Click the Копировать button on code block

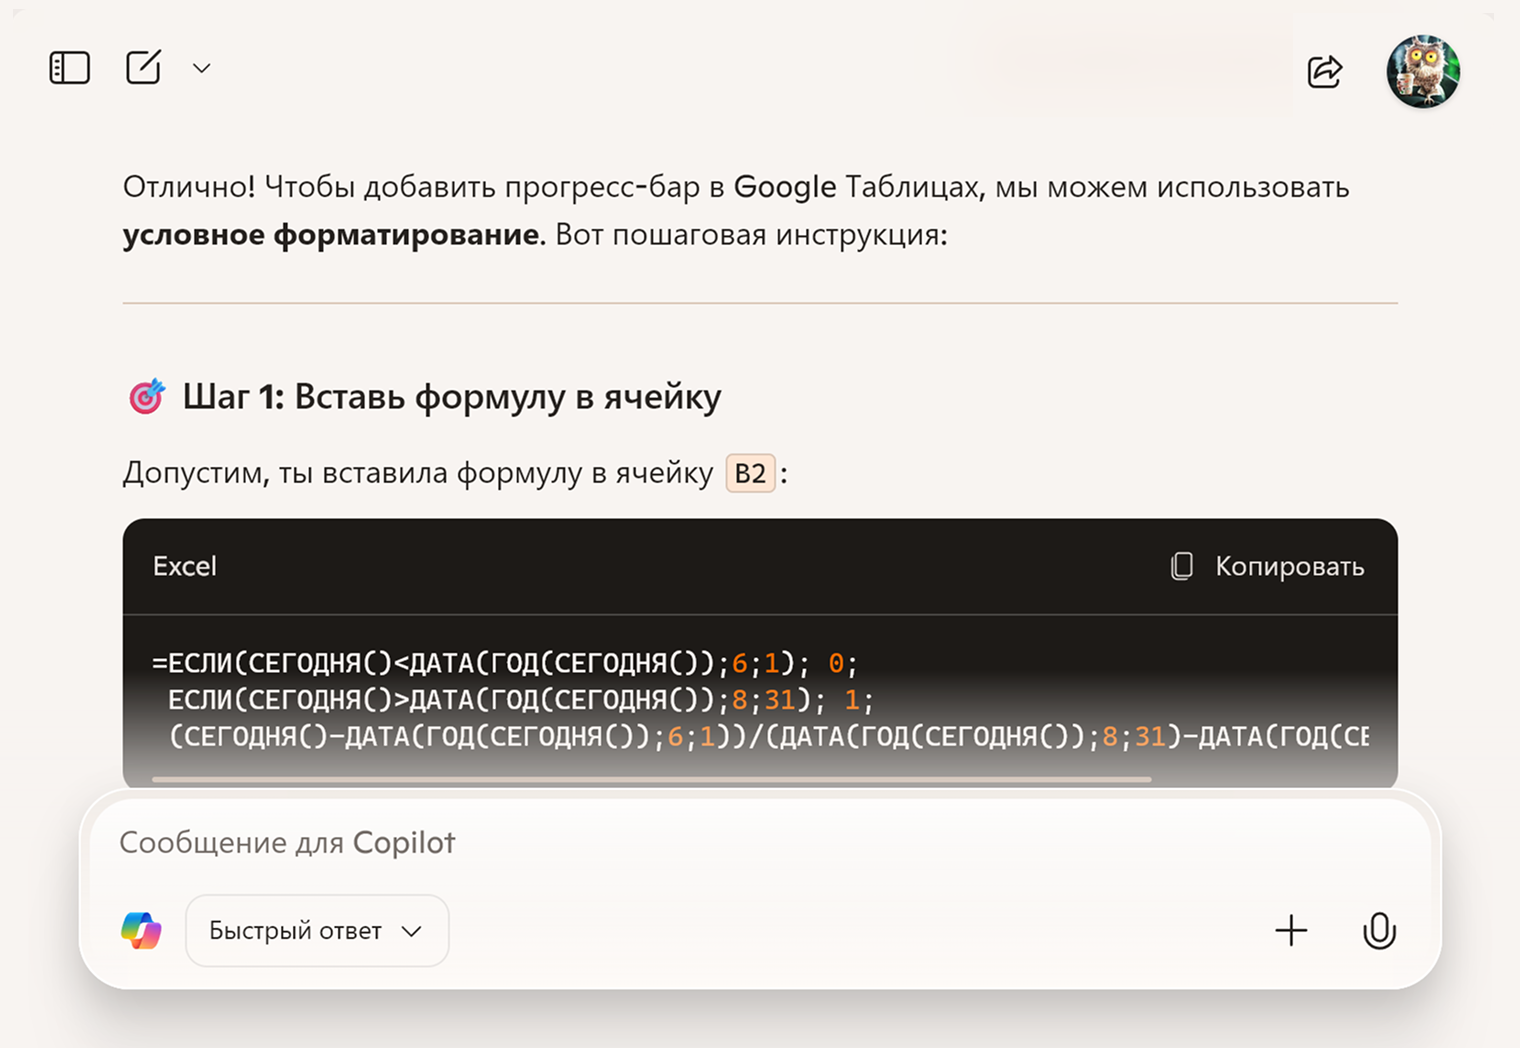tap(1267, 566)
